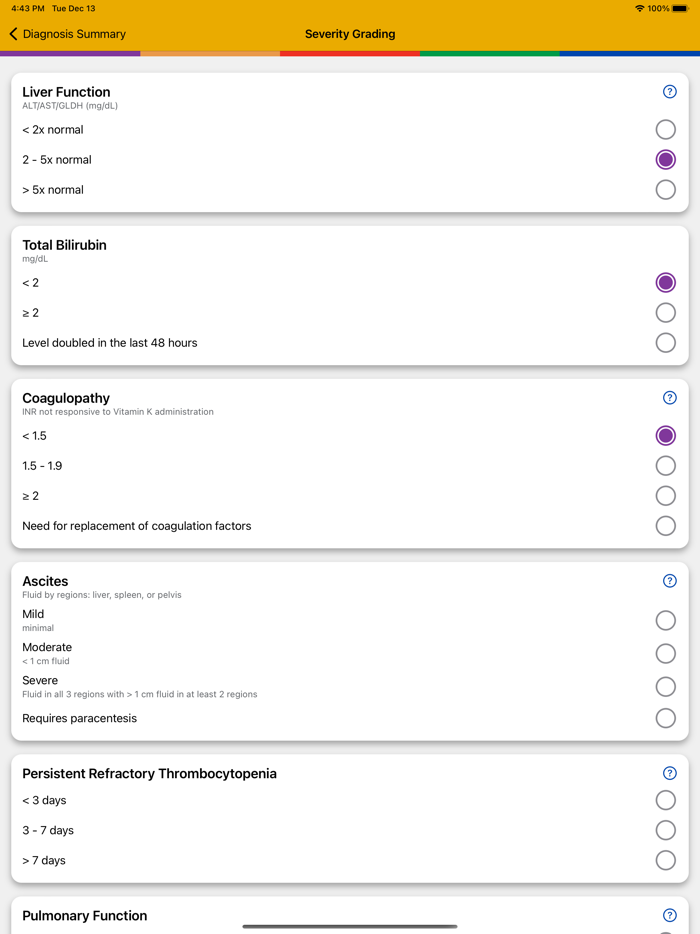This screenshot has height=934, width=700.
Task: Open the Liver Function help icon
Action: pos(668,91)
